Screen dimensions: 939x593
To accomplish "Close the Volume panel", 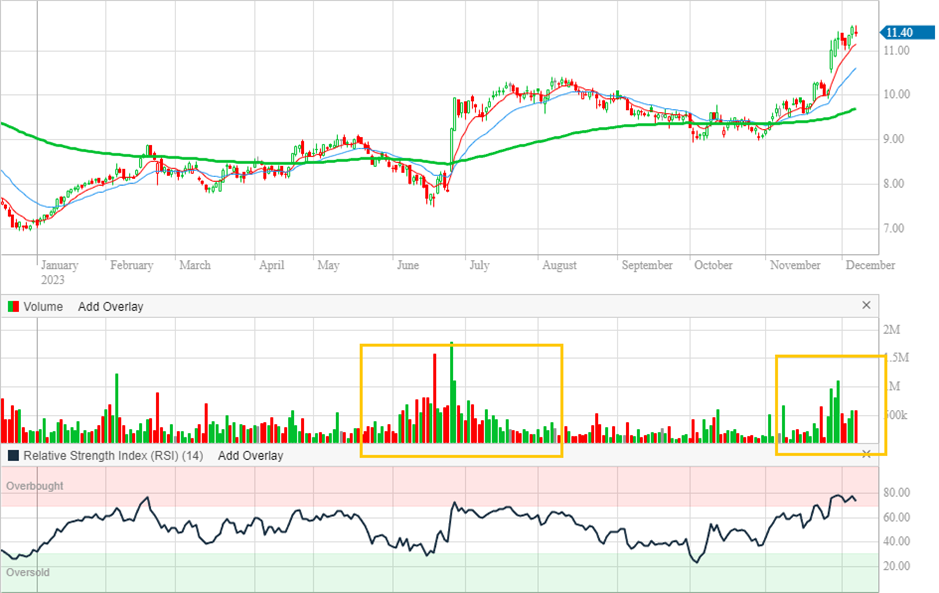I will click(x=866, y=305).
